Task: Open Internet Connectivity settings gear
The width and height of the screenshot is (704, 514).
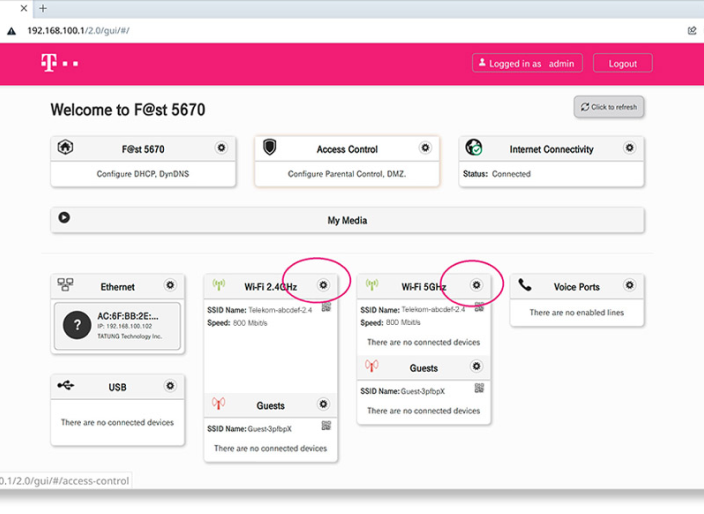Action: pos(629,148)
